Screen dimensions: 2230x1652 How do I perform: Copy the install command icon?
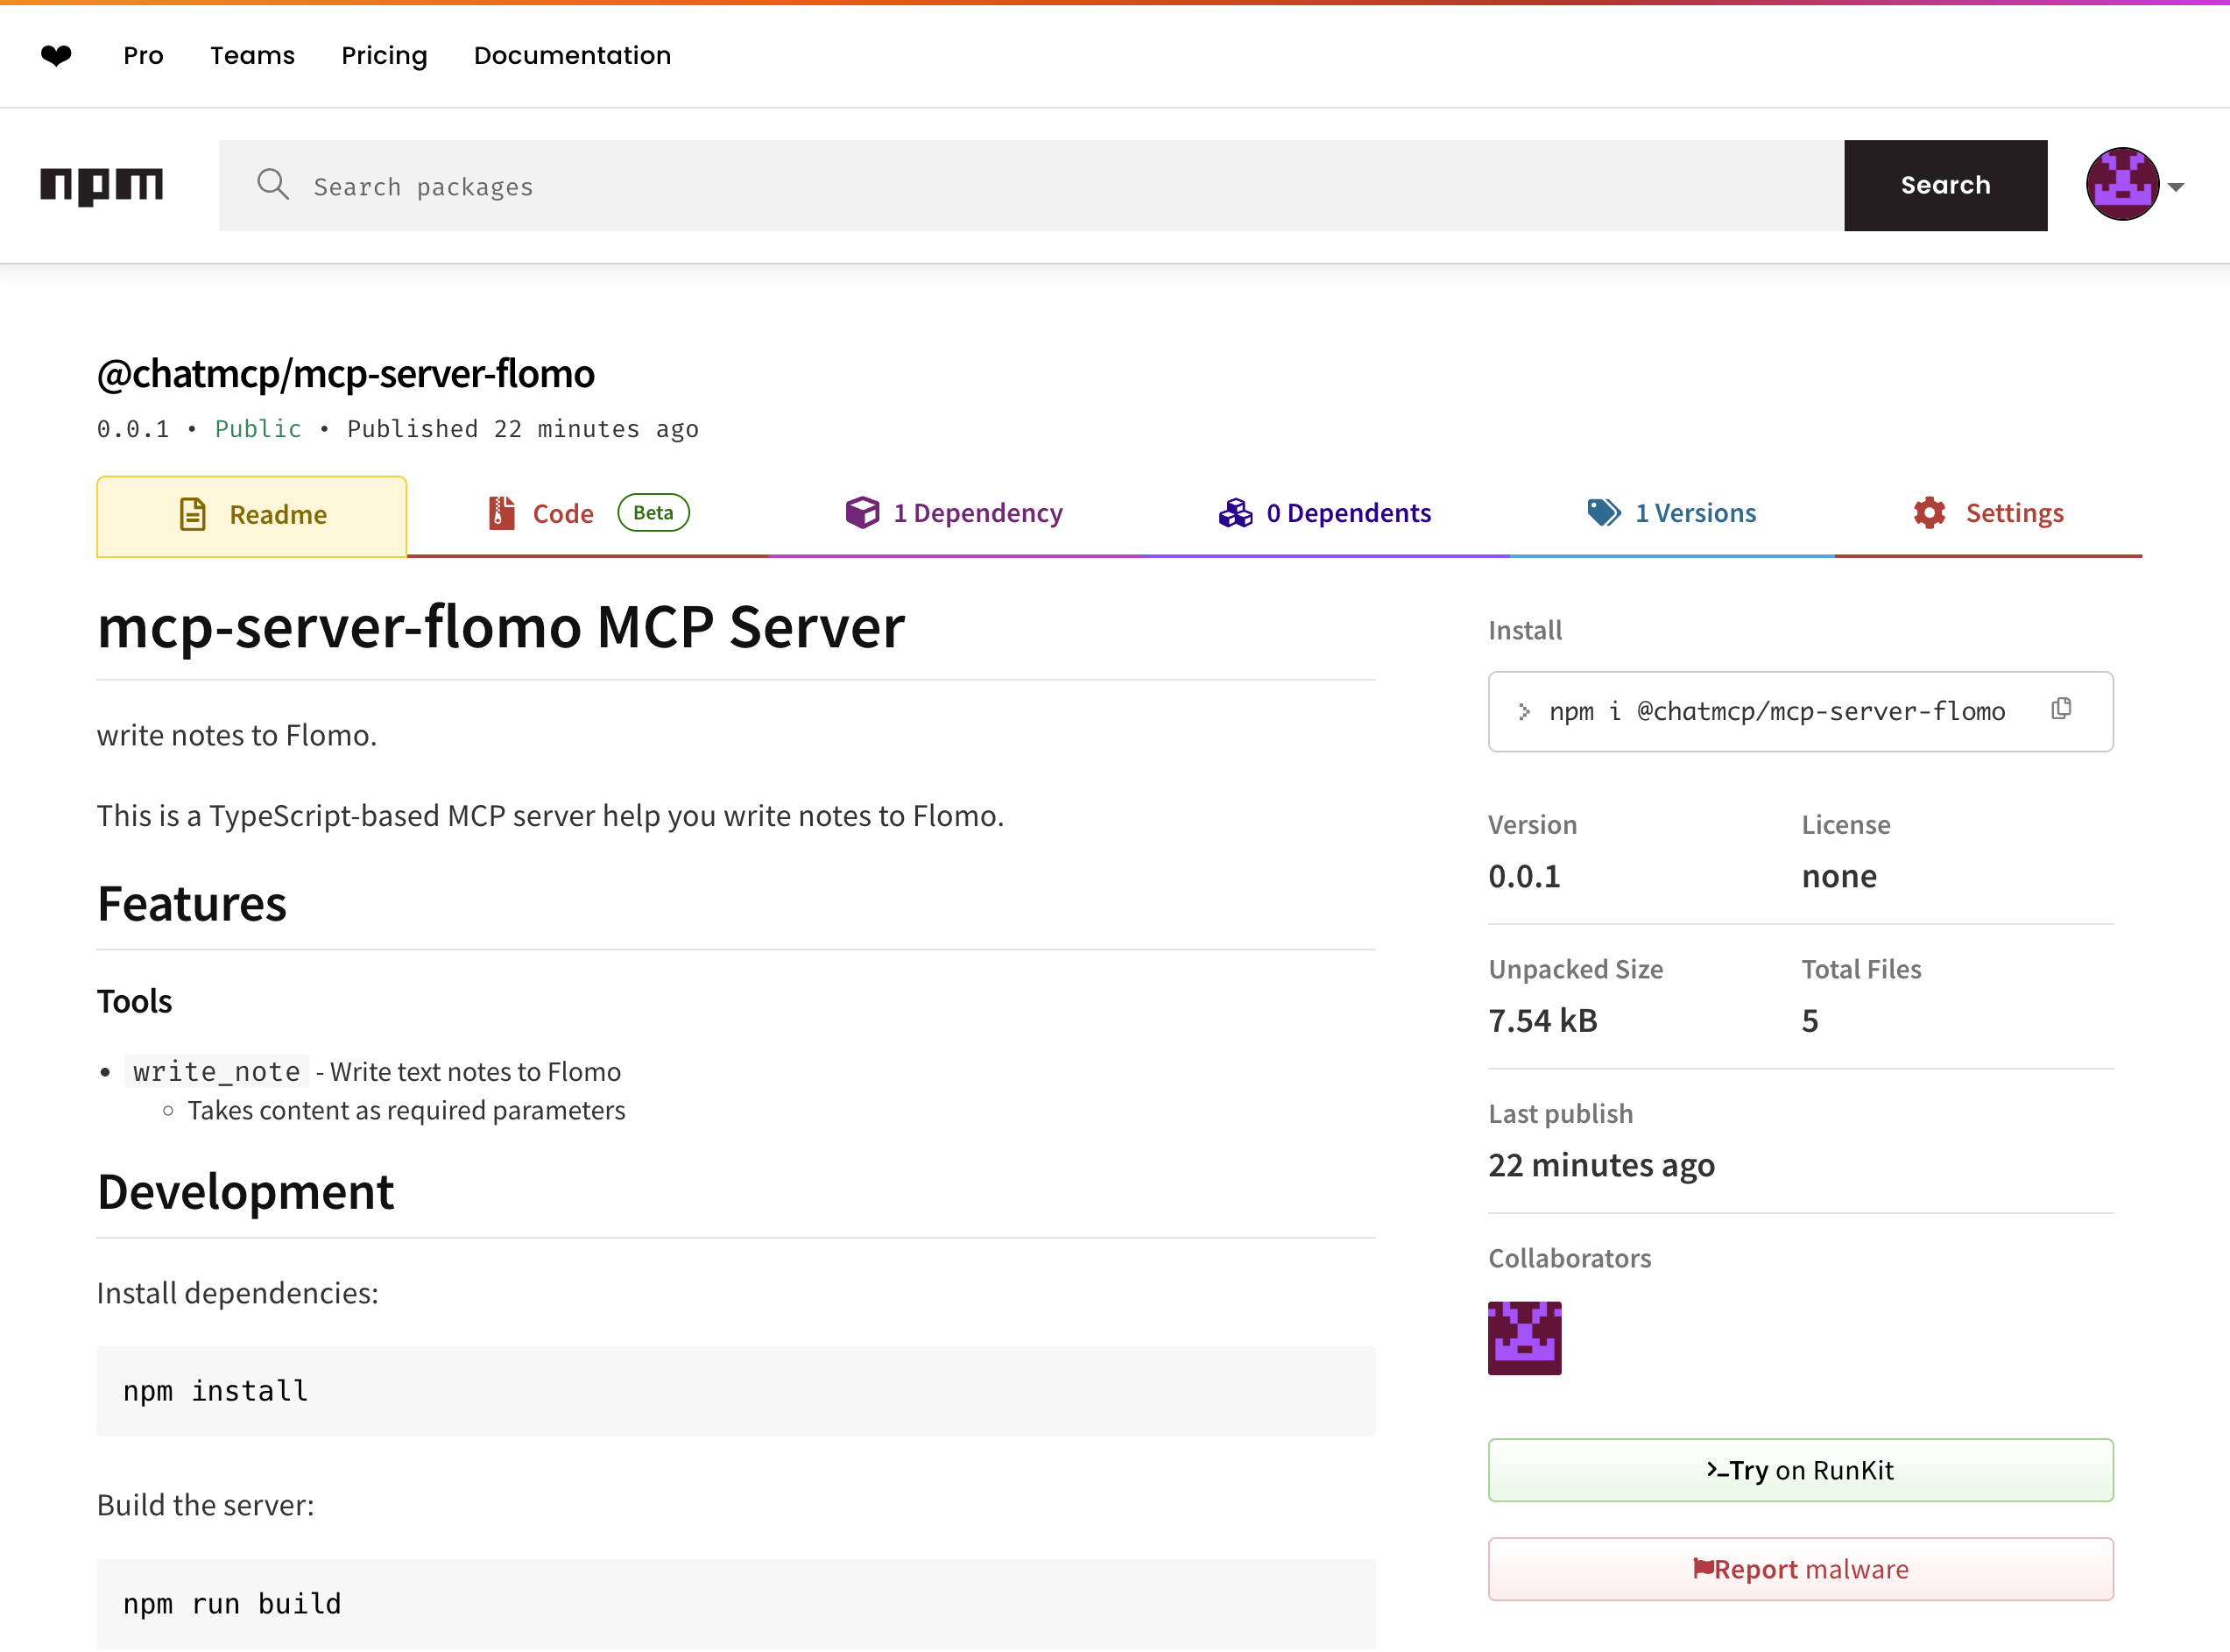point(2061,709)
